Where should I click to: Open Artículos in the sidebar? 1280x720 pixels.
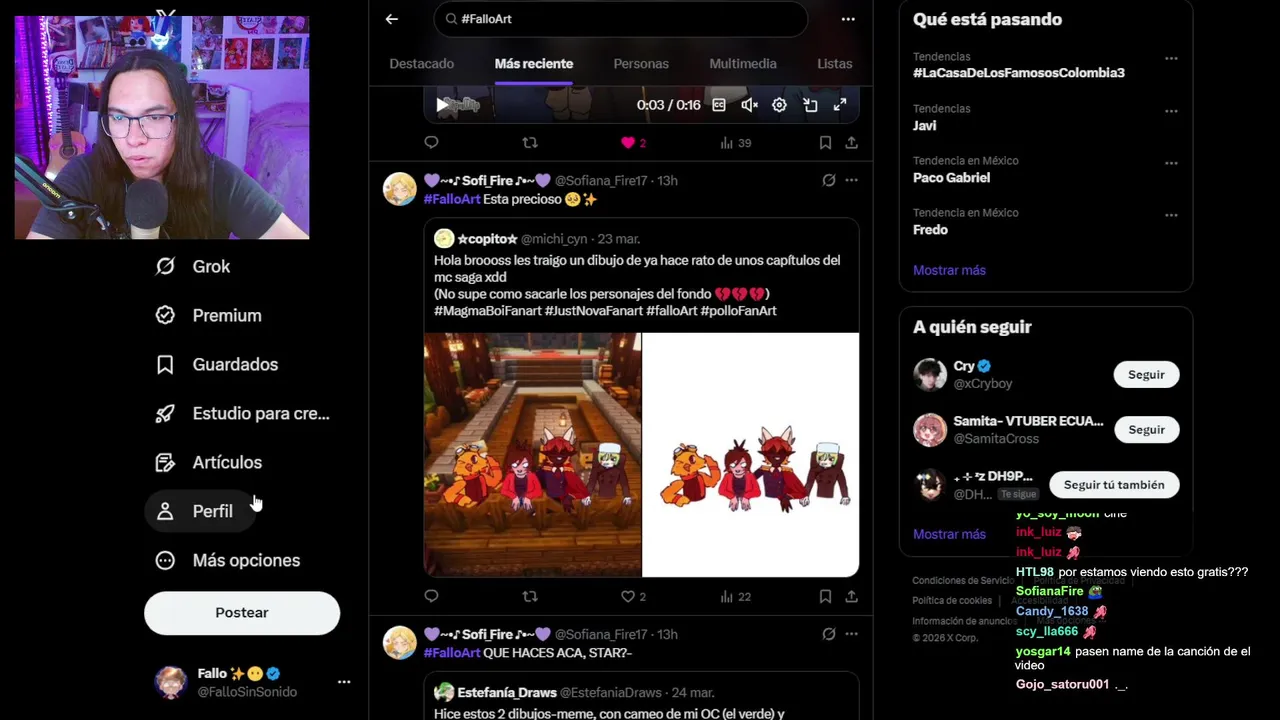click(209, 462)
